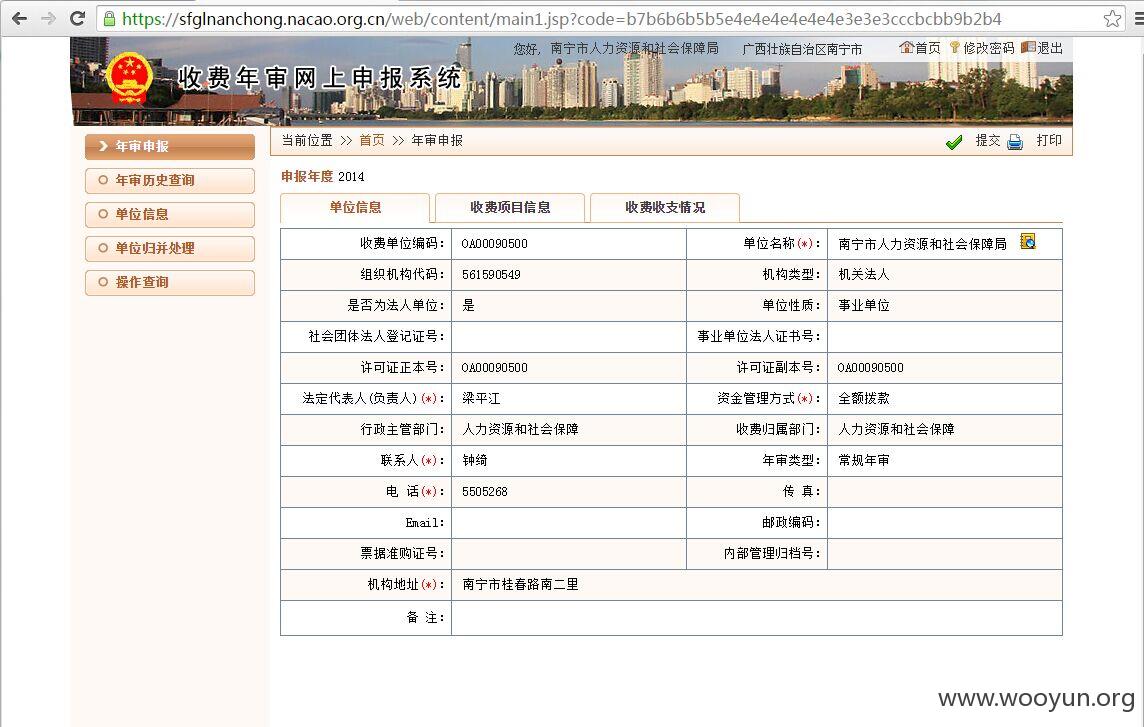Switch to 单位信息 tab
The width and height of the screenshot is (1144, 727).
pos(355,207)
